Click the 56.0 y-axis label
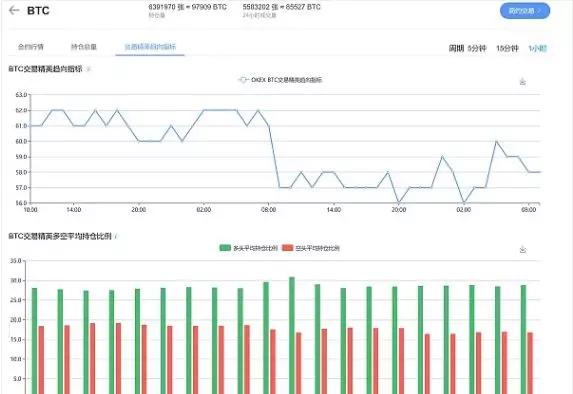The height and width of the screenshot is (394, 573). pyautogui.click(x=21, y=203)
